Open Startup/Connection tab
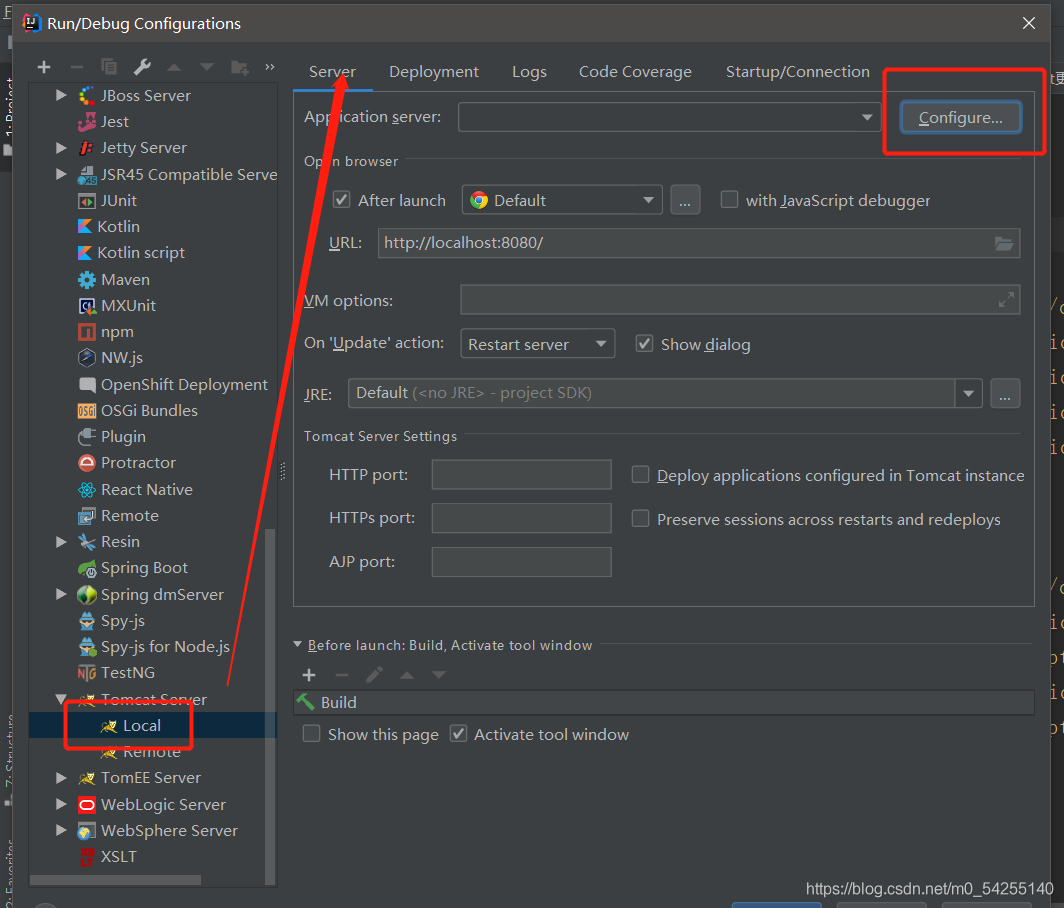The height and width of the screenshot is (908, 1064). [798, 72]
